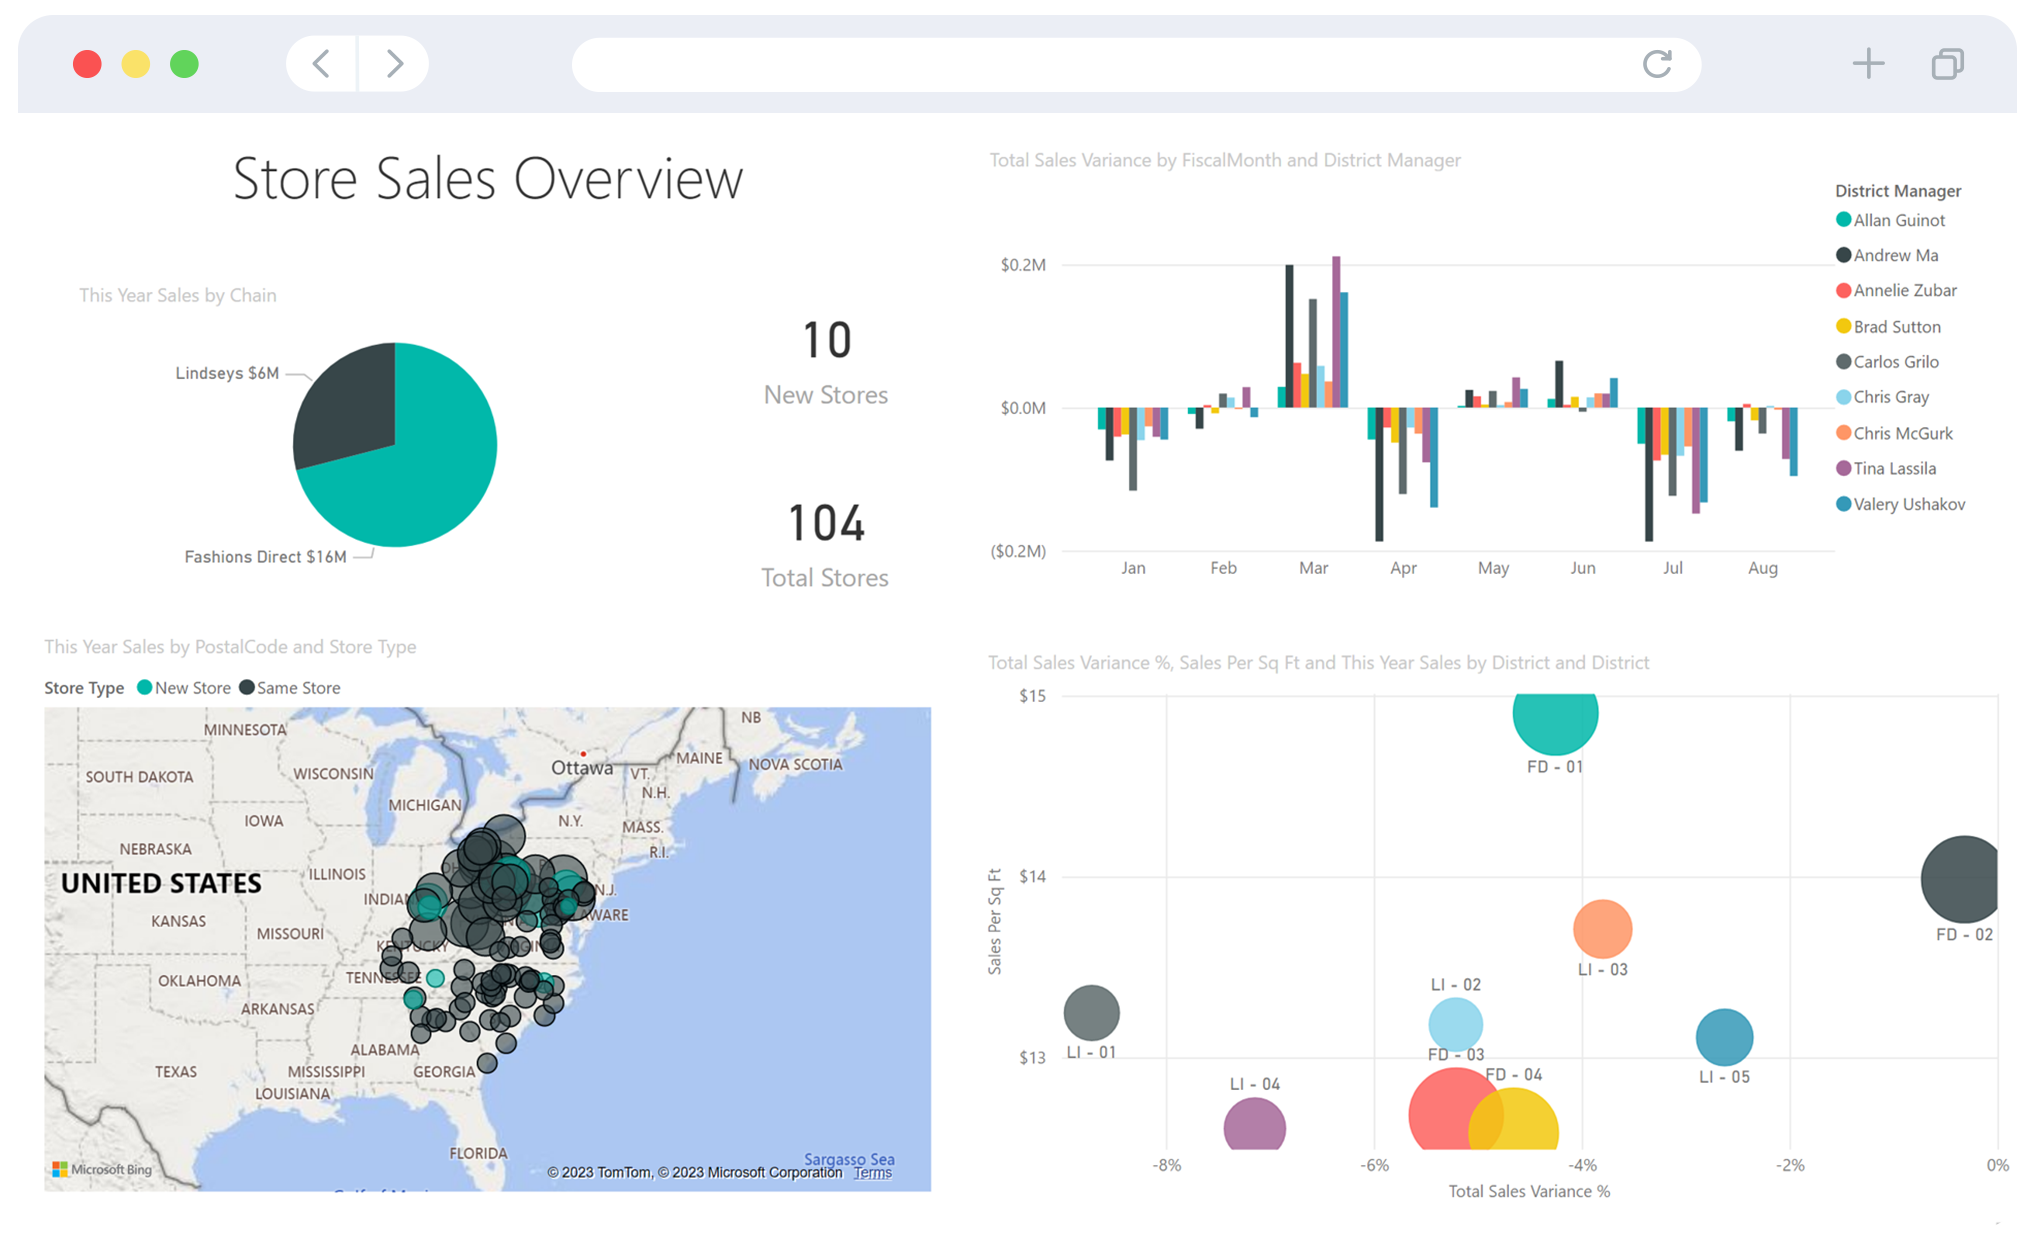The image size is (2035, 1249).
Task: Click the browser forward arrow
Action: point(394,63)
